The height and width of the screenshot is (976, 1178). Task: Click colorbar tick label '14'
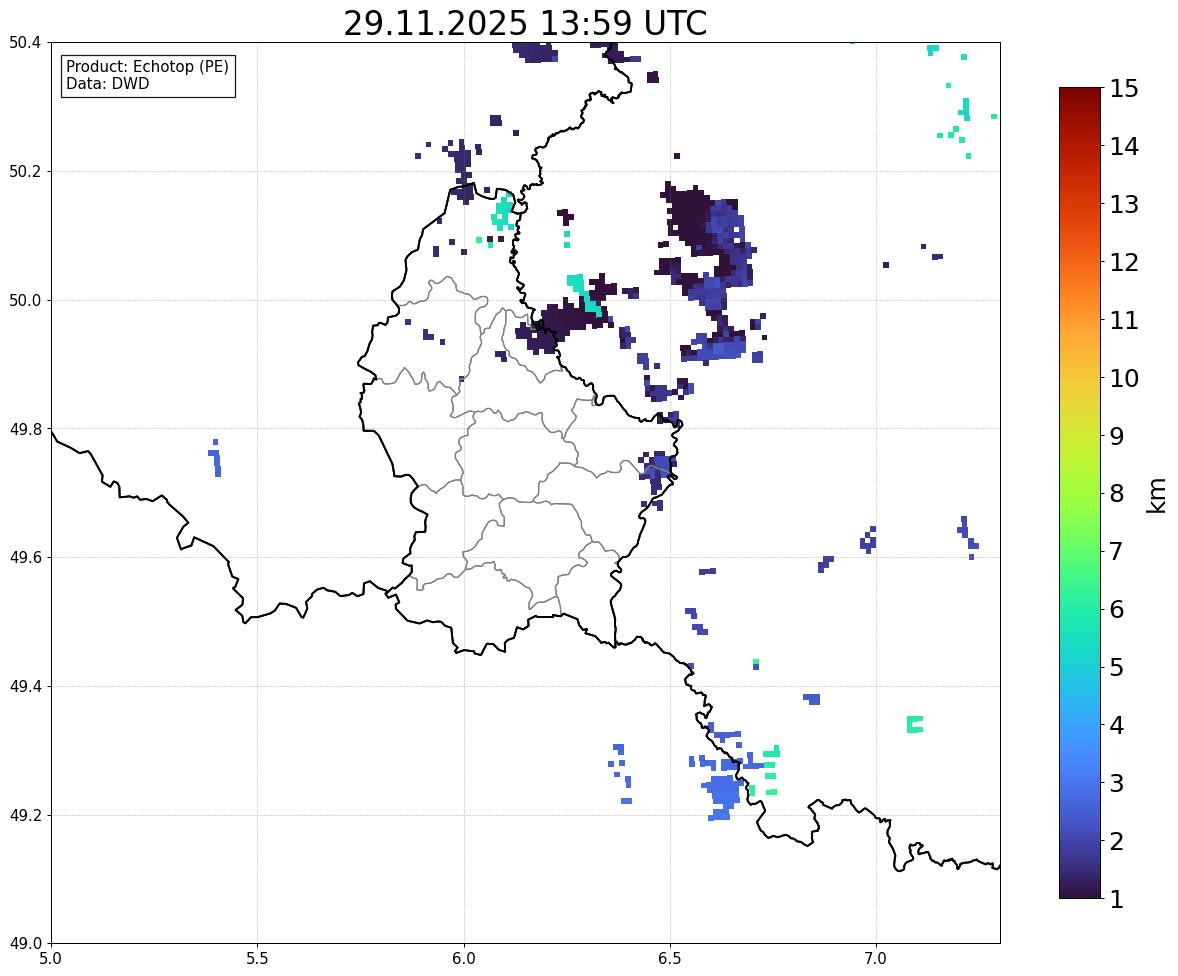tap(1124, 147)
